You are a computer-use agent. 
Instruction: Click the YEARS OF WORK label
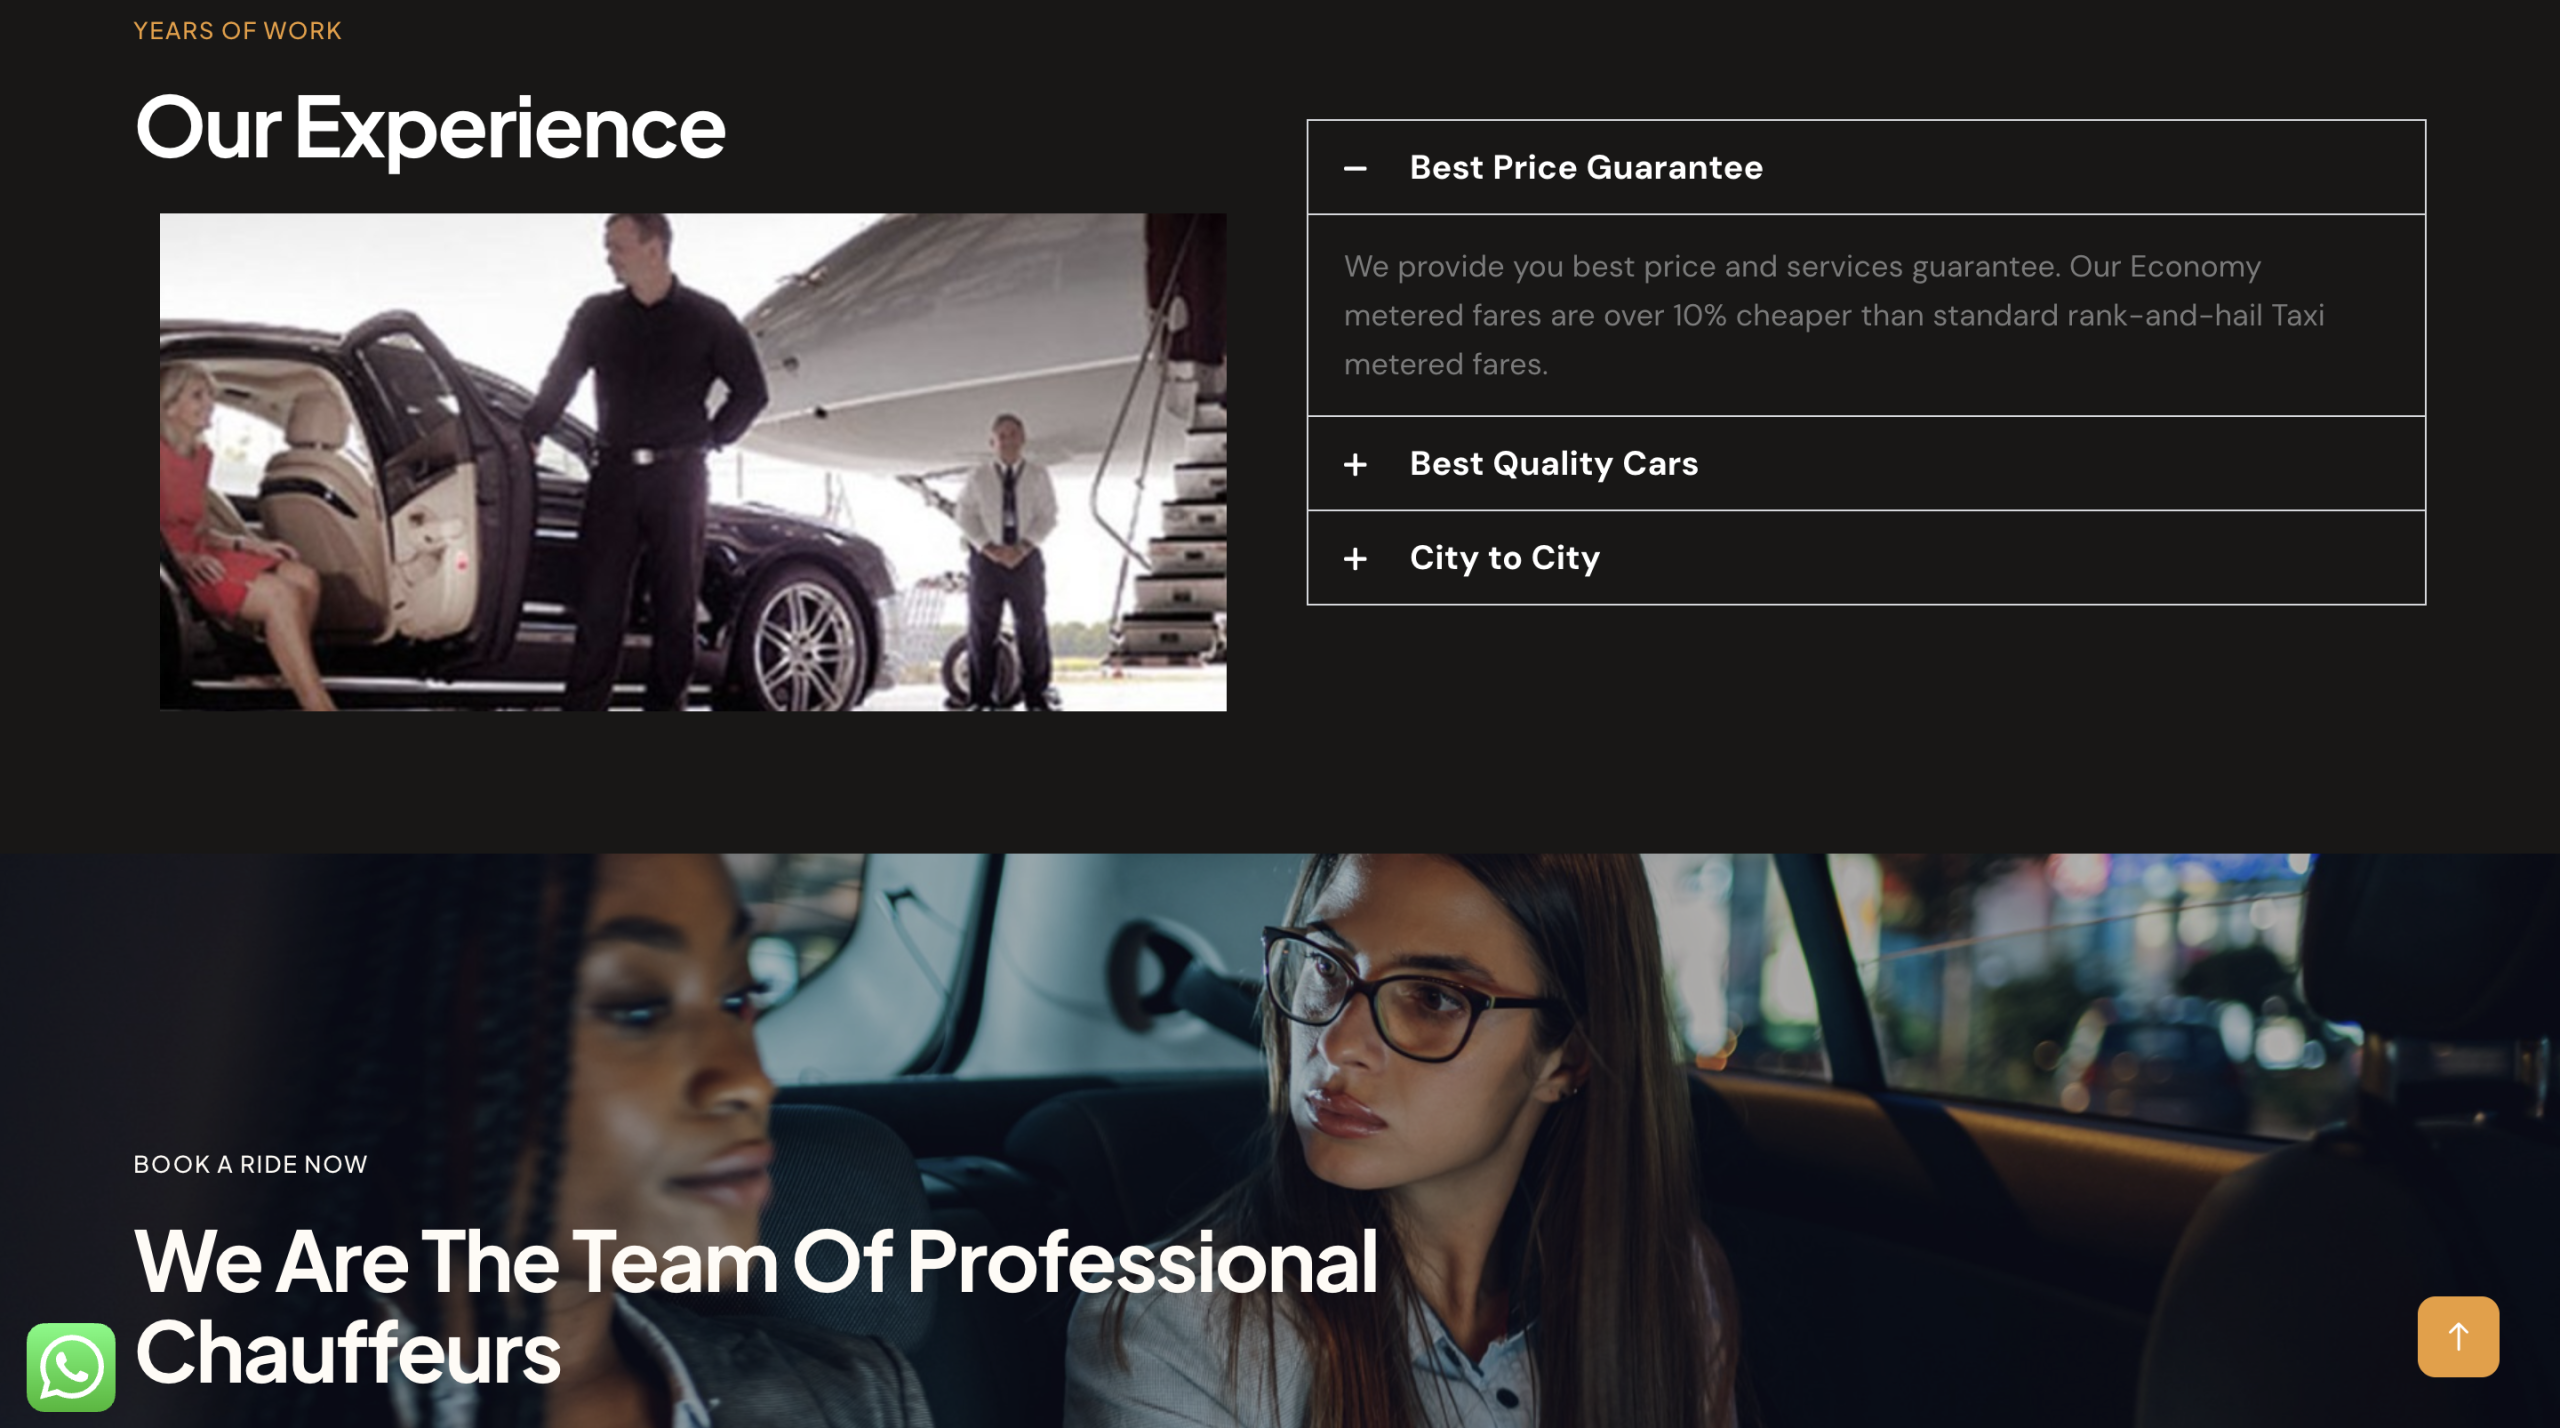tap(237, 31)
